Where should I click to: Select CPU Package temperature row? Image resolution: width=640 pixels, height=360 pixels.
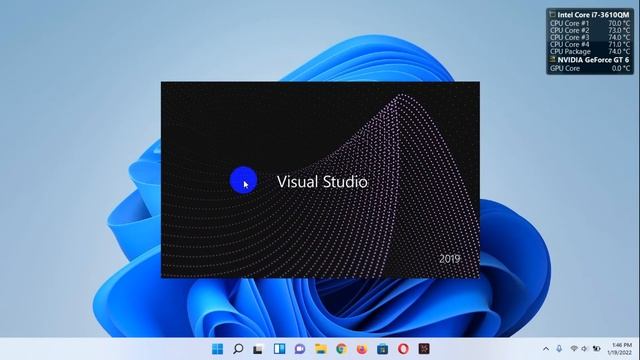(x=590, y=51)
